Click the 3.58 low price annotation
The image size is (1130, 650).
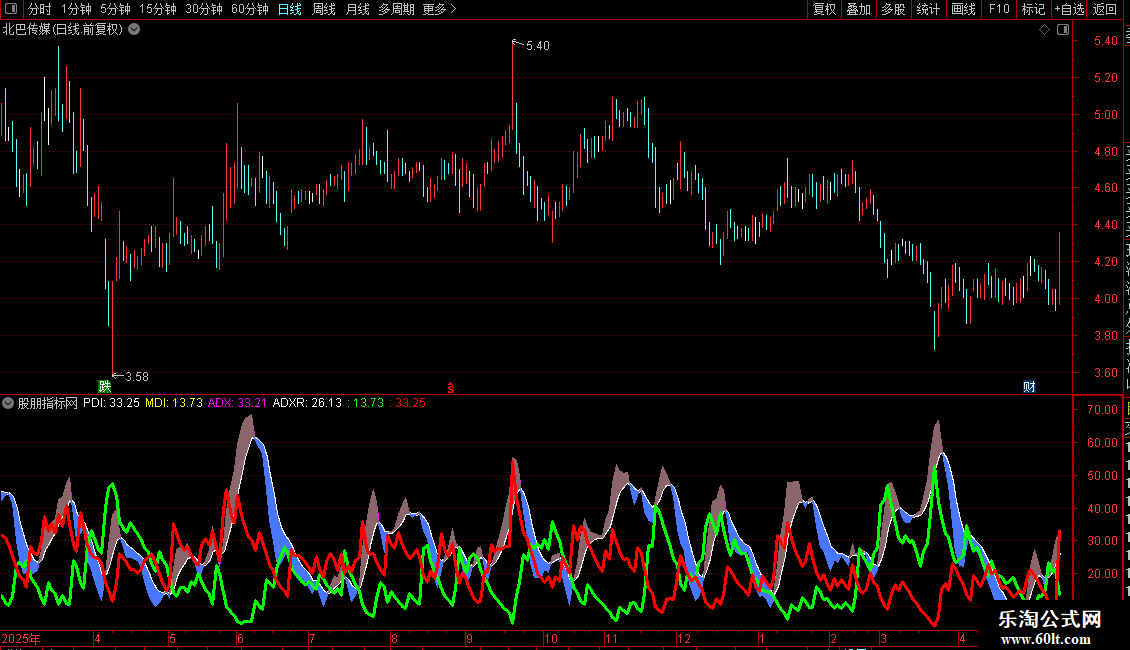137,376
